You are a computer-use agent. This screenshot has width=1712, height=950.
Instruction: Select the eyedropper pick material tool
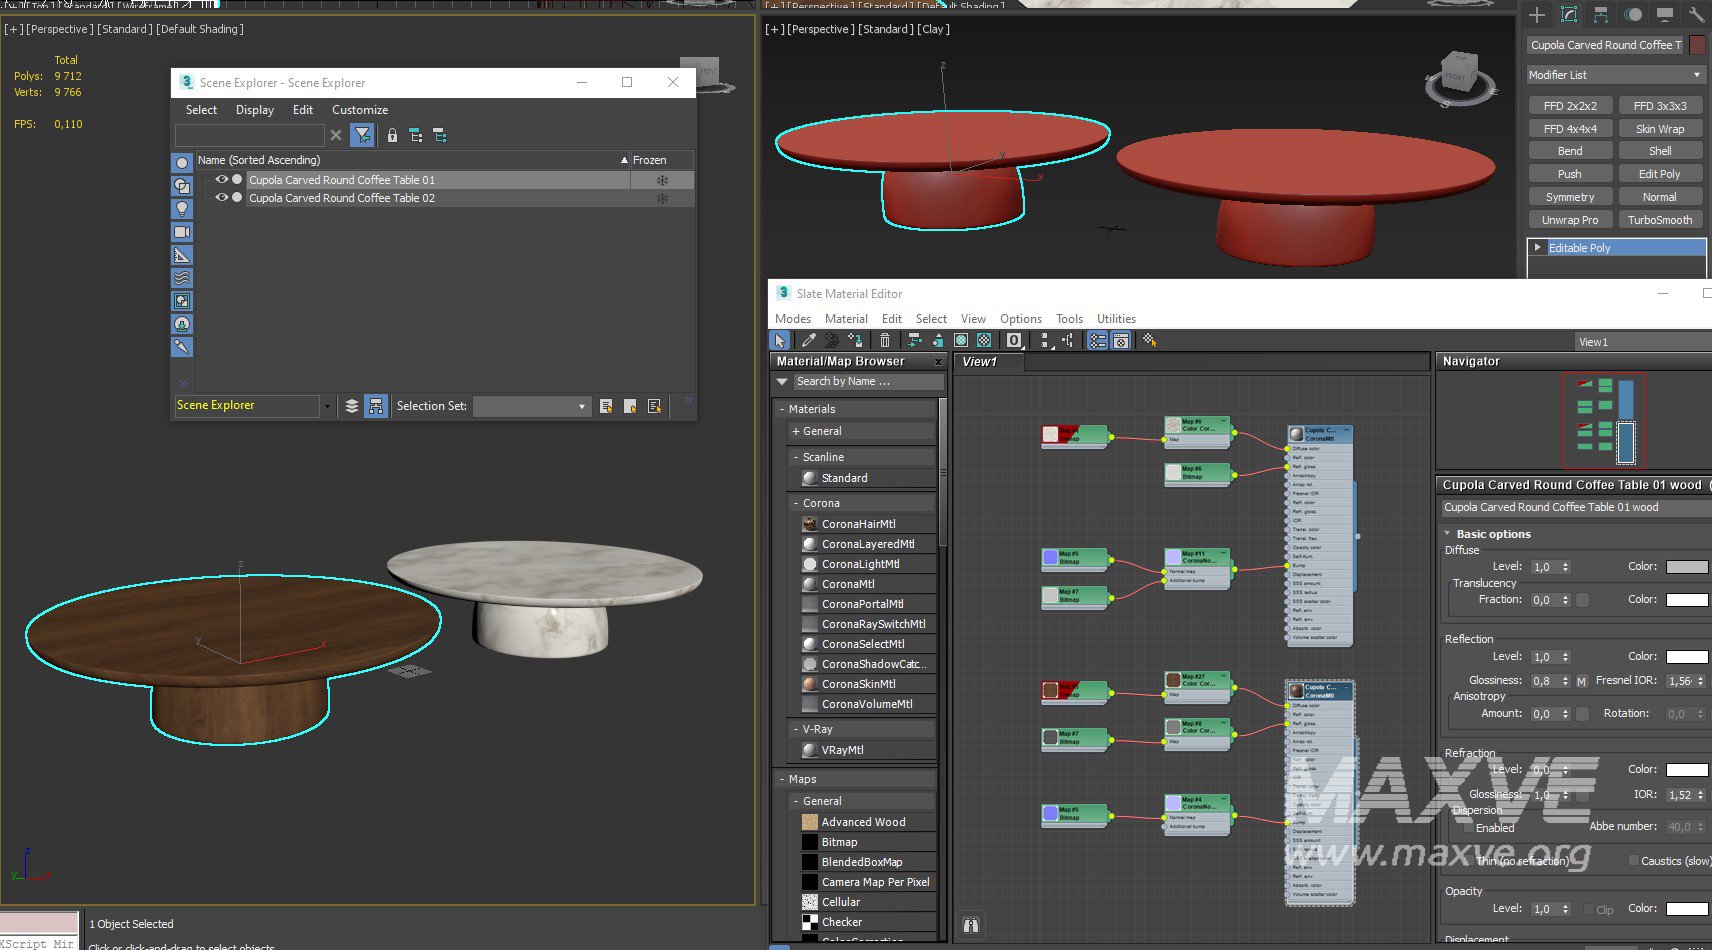tap(808, 341)
